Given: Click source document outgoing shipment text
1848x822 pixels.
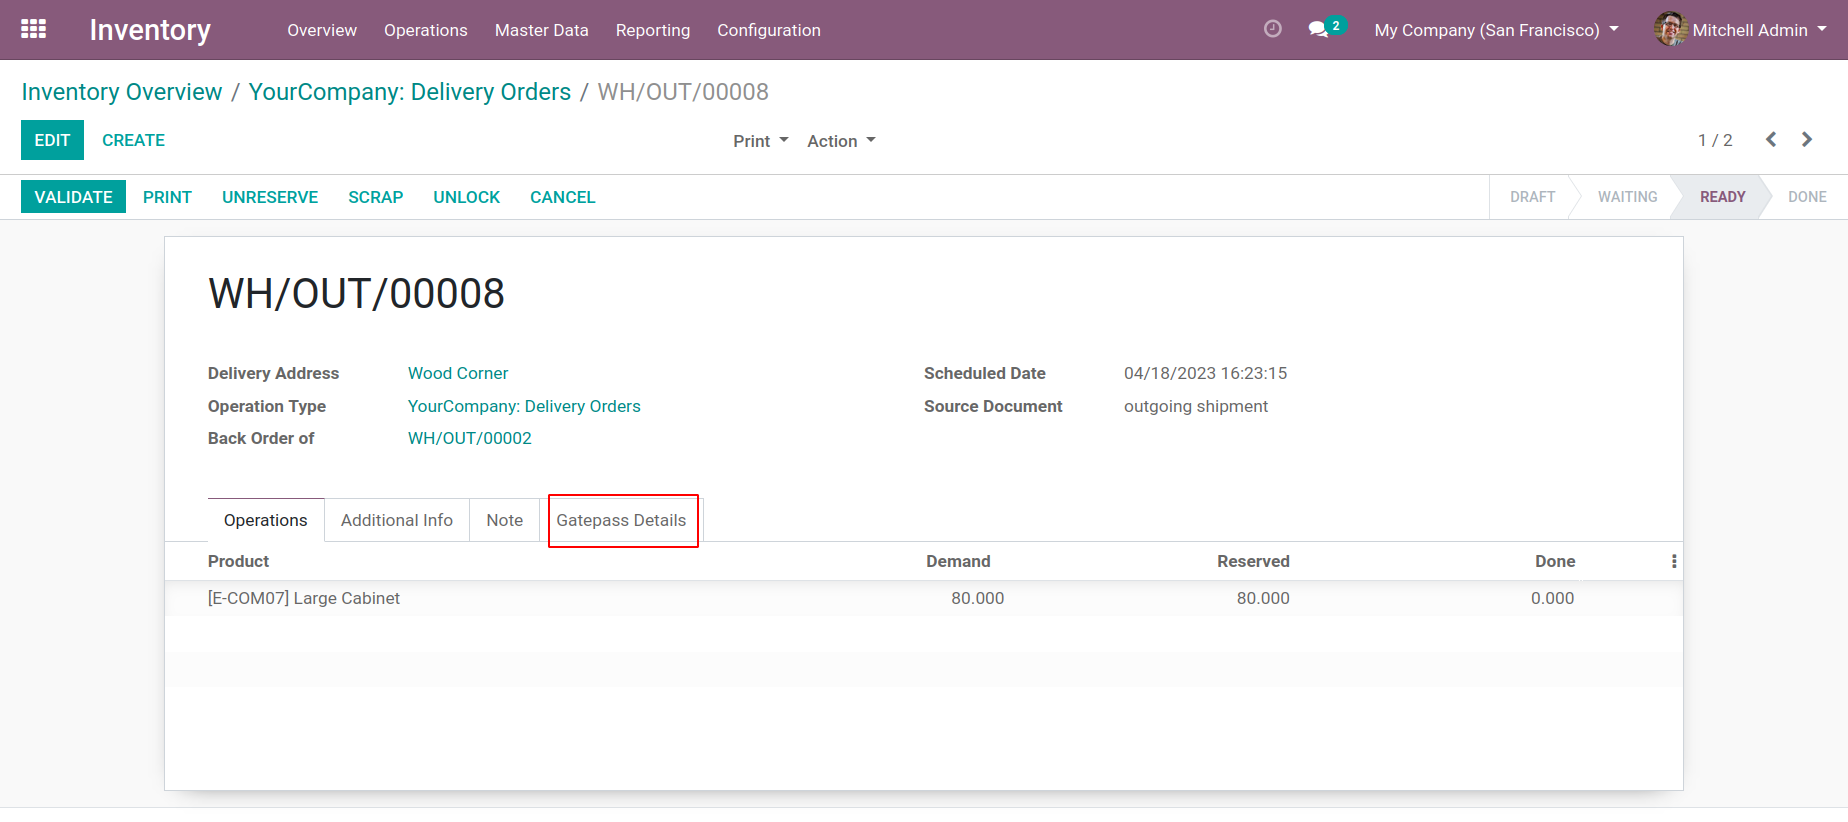Looking at the screenshot, I should point(1196,406).
